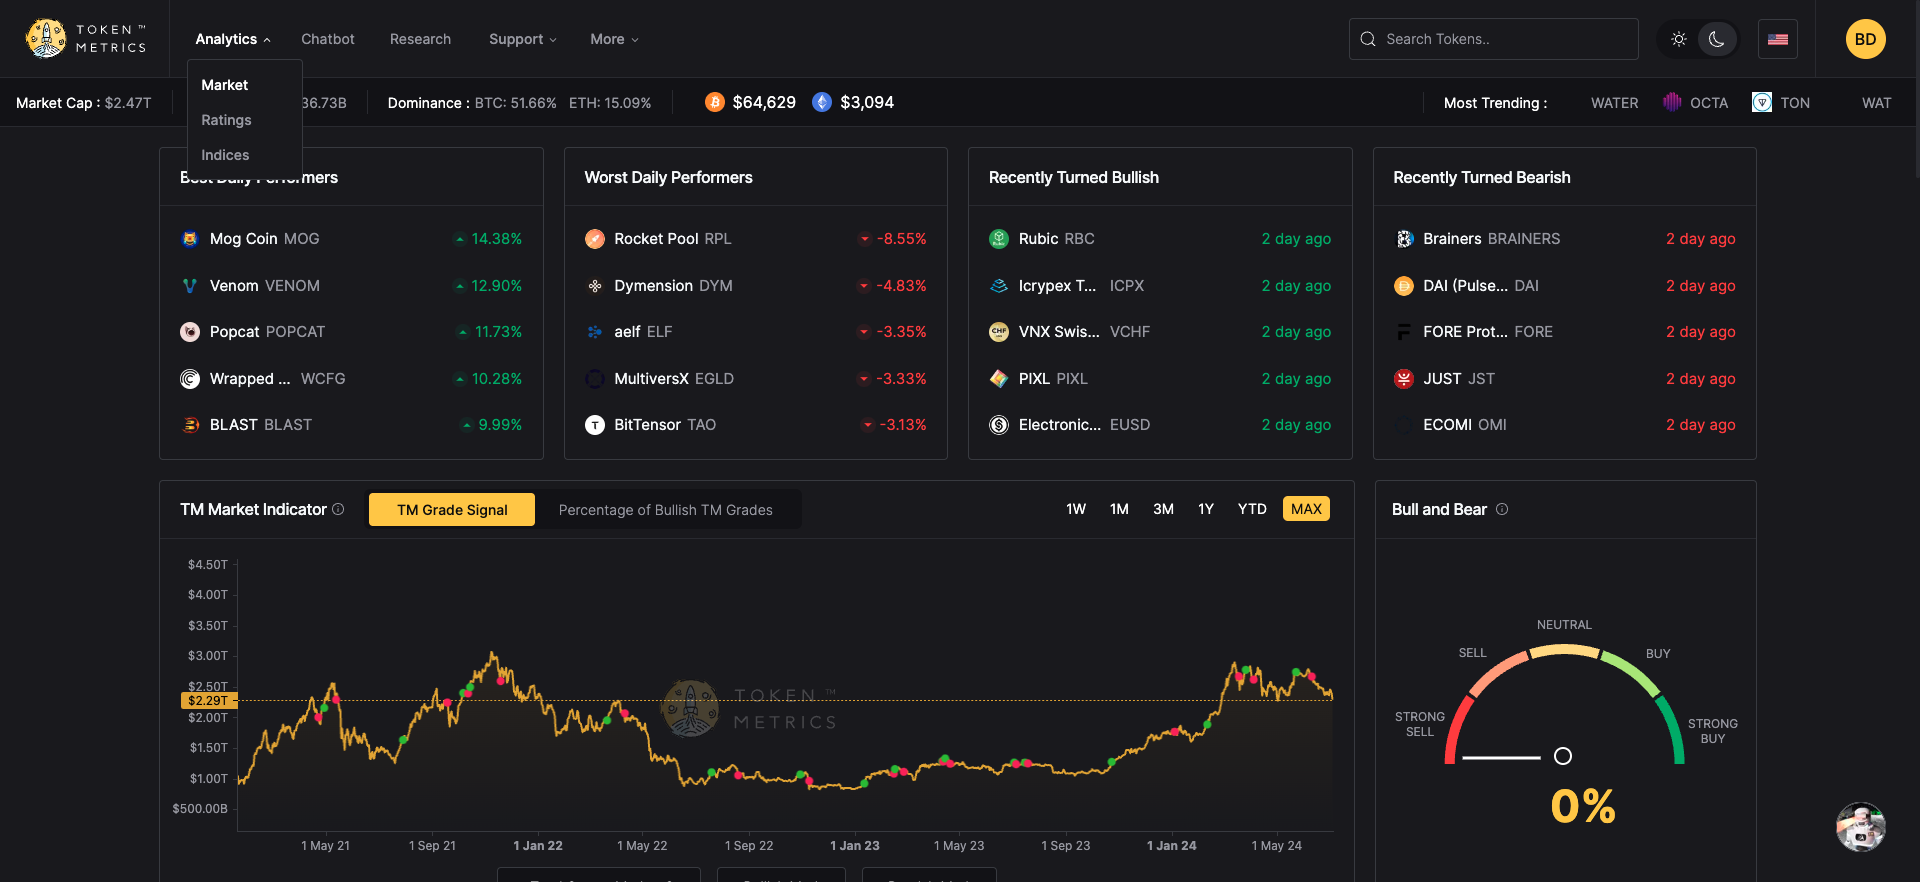The width and height of the screenshot is (1920, 882).
Task: Open ECOMI OMI token link
Action: [x=1465, y=425]
